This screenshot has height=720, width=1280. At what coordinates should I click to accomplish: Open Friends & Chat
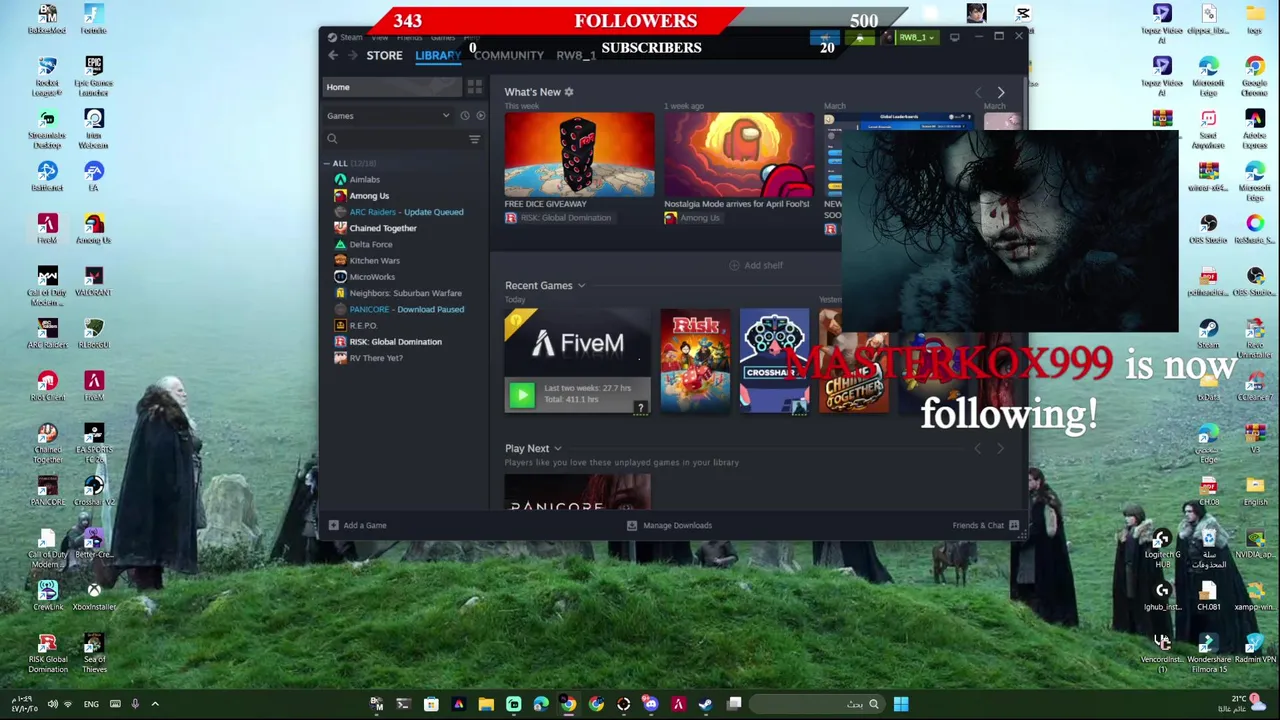(986, 525)
